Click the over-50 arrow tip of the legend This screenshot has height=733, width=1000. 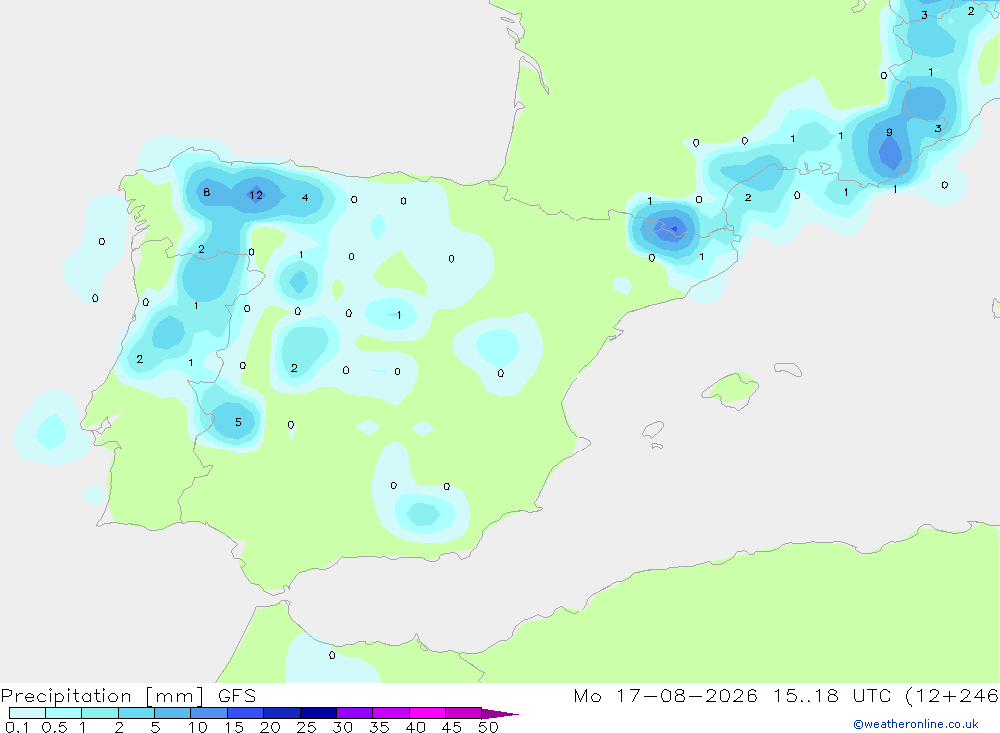(499, 714)
